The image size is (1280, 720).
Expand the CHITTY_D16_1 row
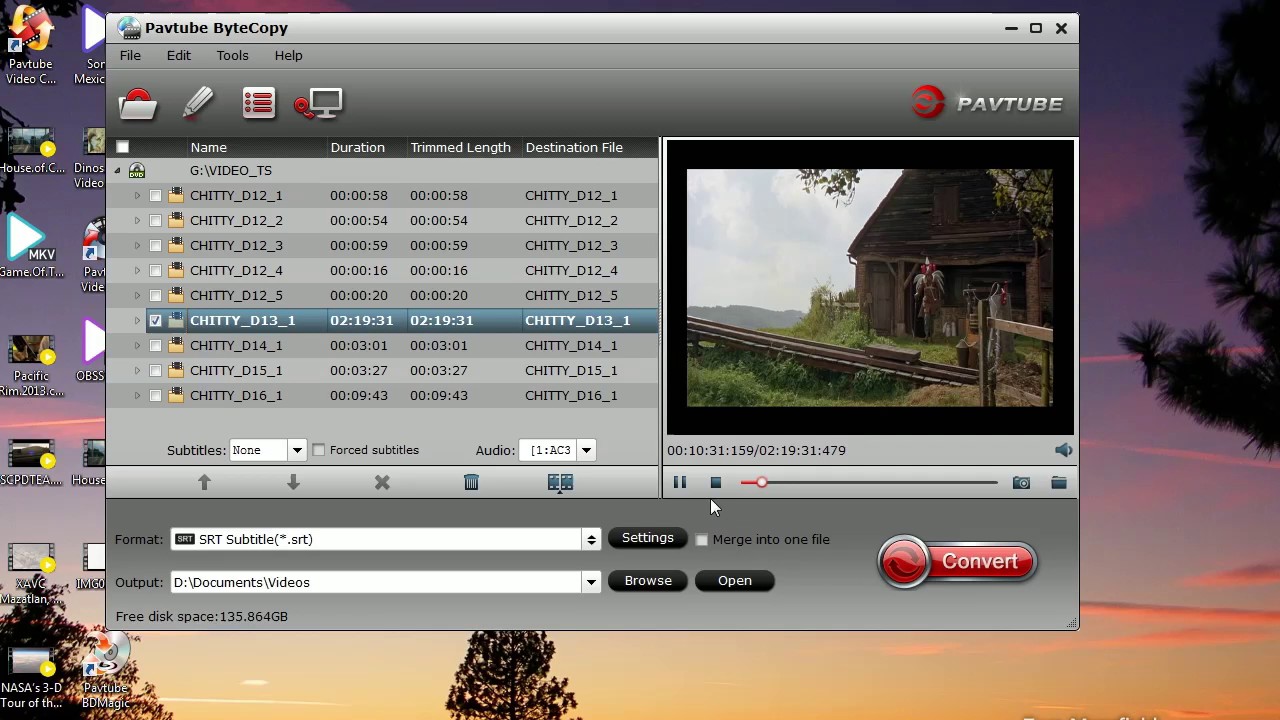point(137,395)
